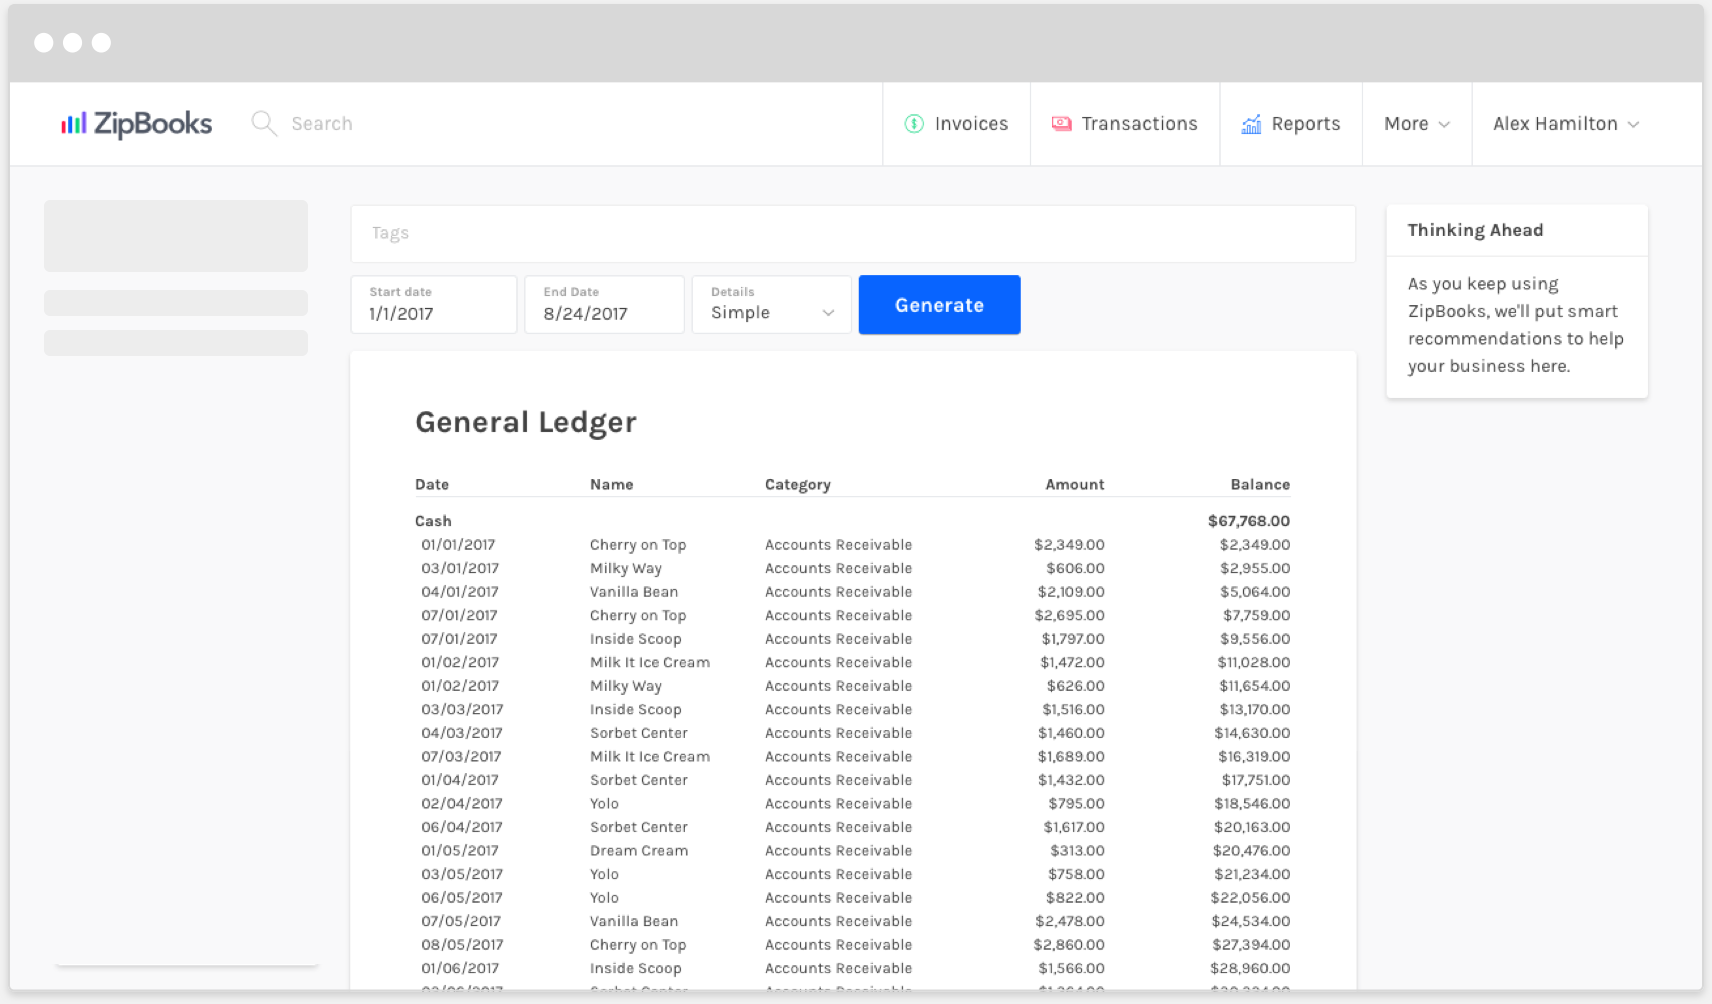The image size is (1712, 1004).
Task: Click the Balance column header
Action: (x=1259, y=485)
